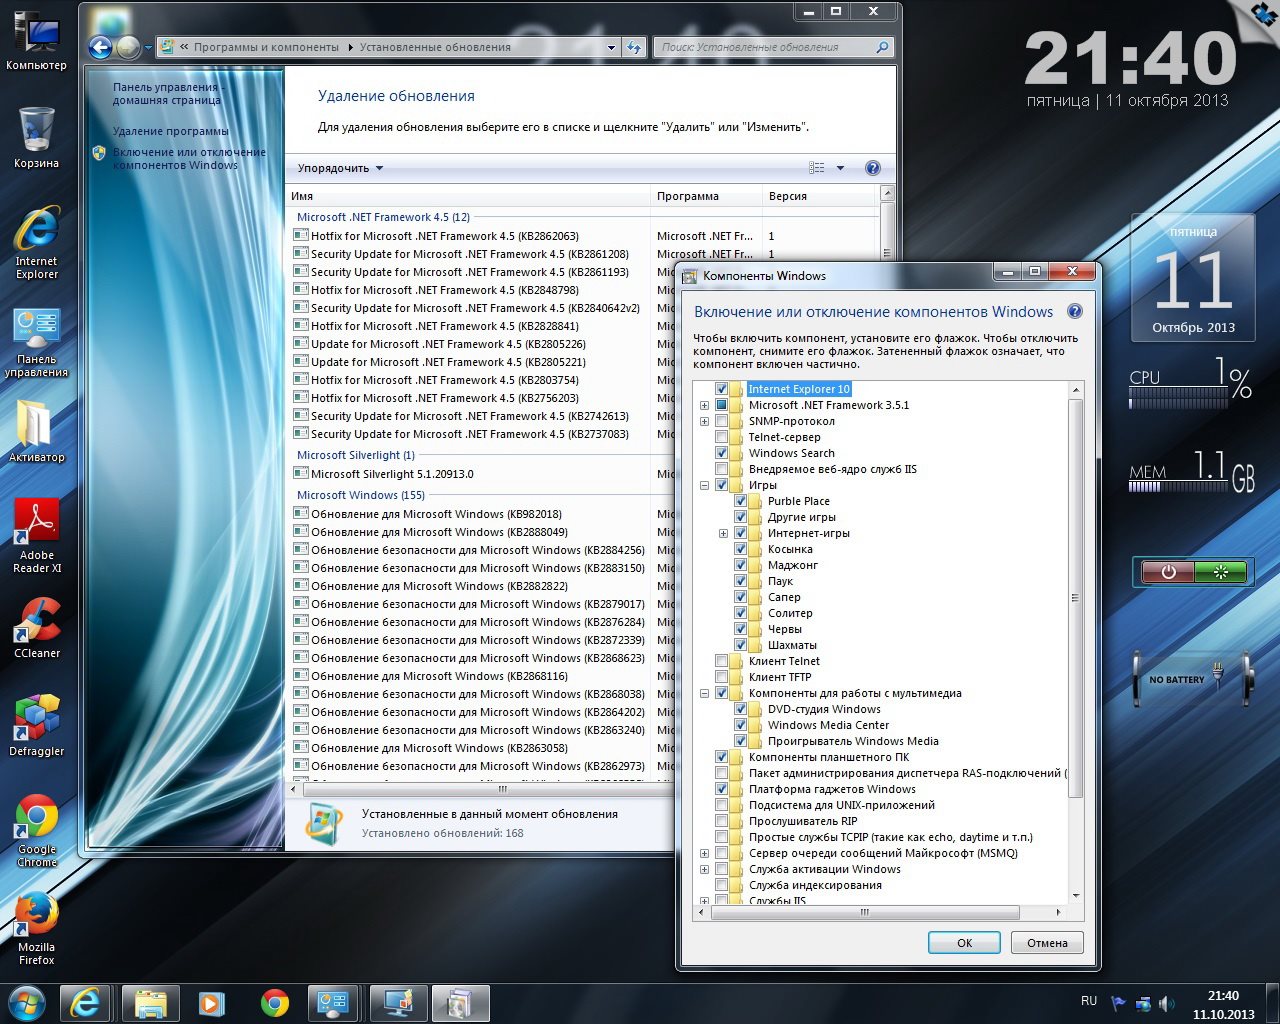Click the help icon in updates toolbar
The image size is (1280, 1024).
click(872, 168)
